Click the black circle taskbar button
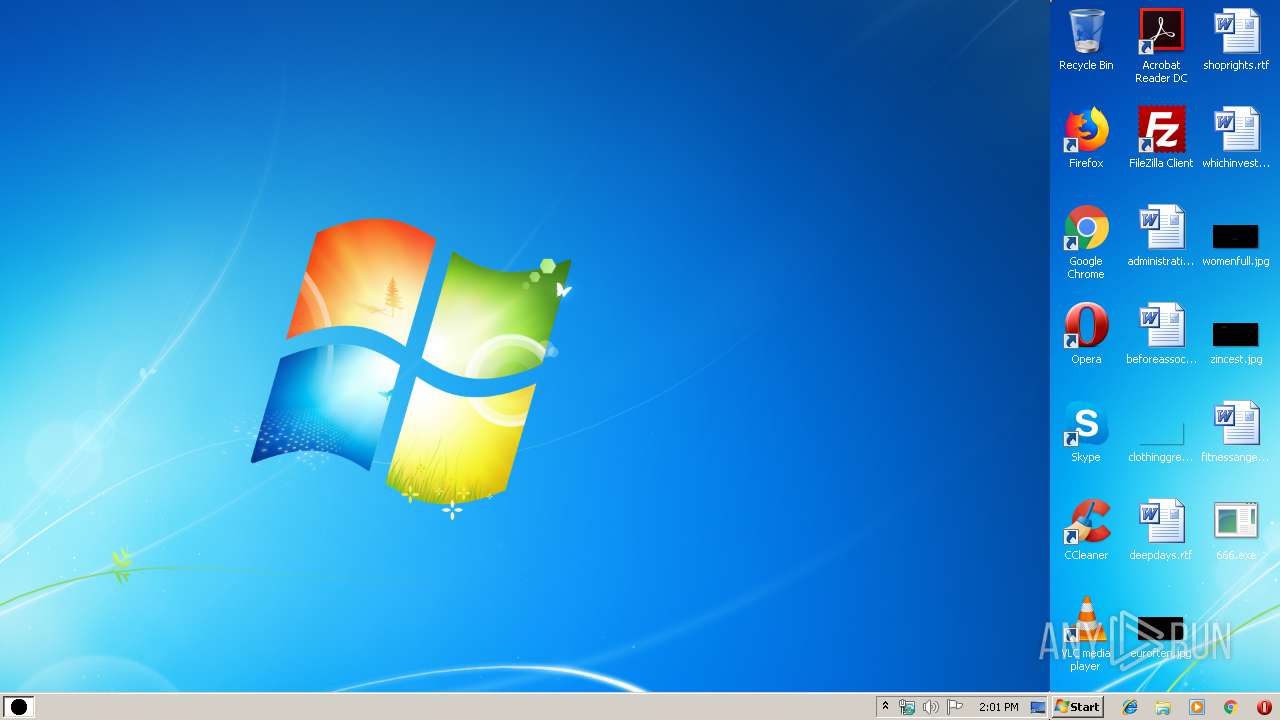The image size is (1280, 720). coord(18,707)
